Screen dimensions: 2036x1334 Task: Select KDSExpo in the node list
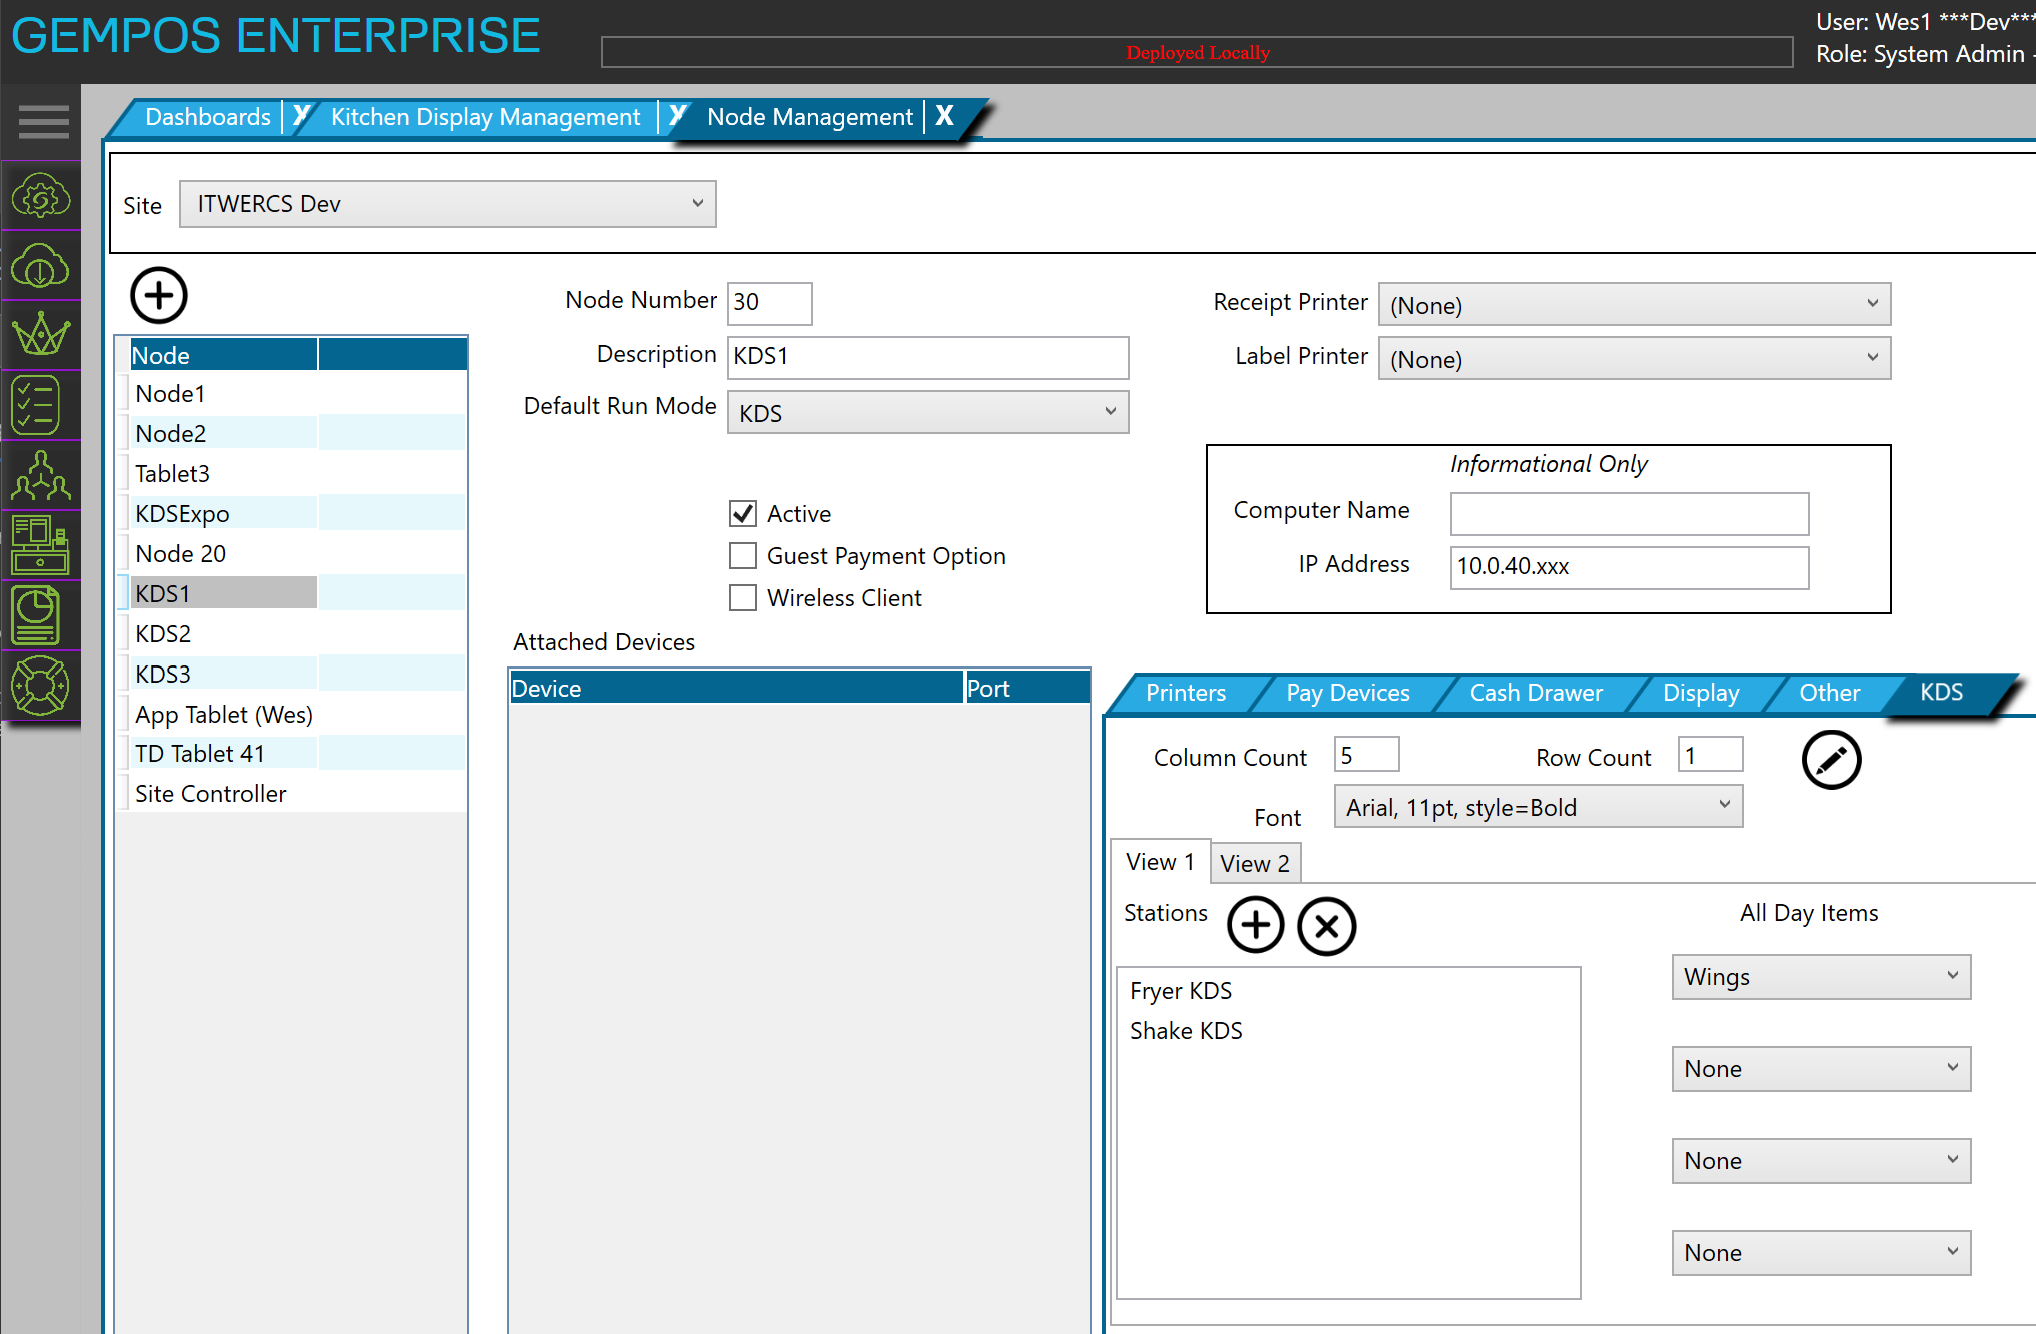[182, 514]
